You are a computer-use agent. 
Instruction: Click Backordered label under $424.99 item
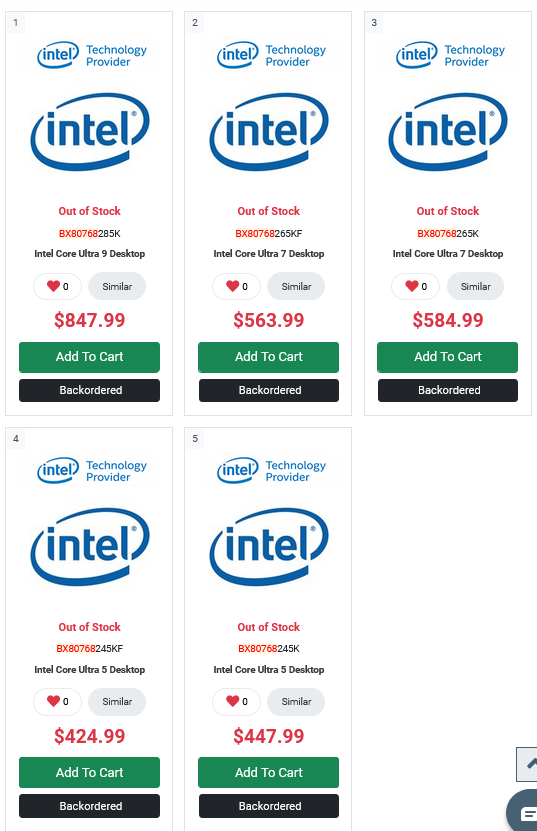point(90,806)
